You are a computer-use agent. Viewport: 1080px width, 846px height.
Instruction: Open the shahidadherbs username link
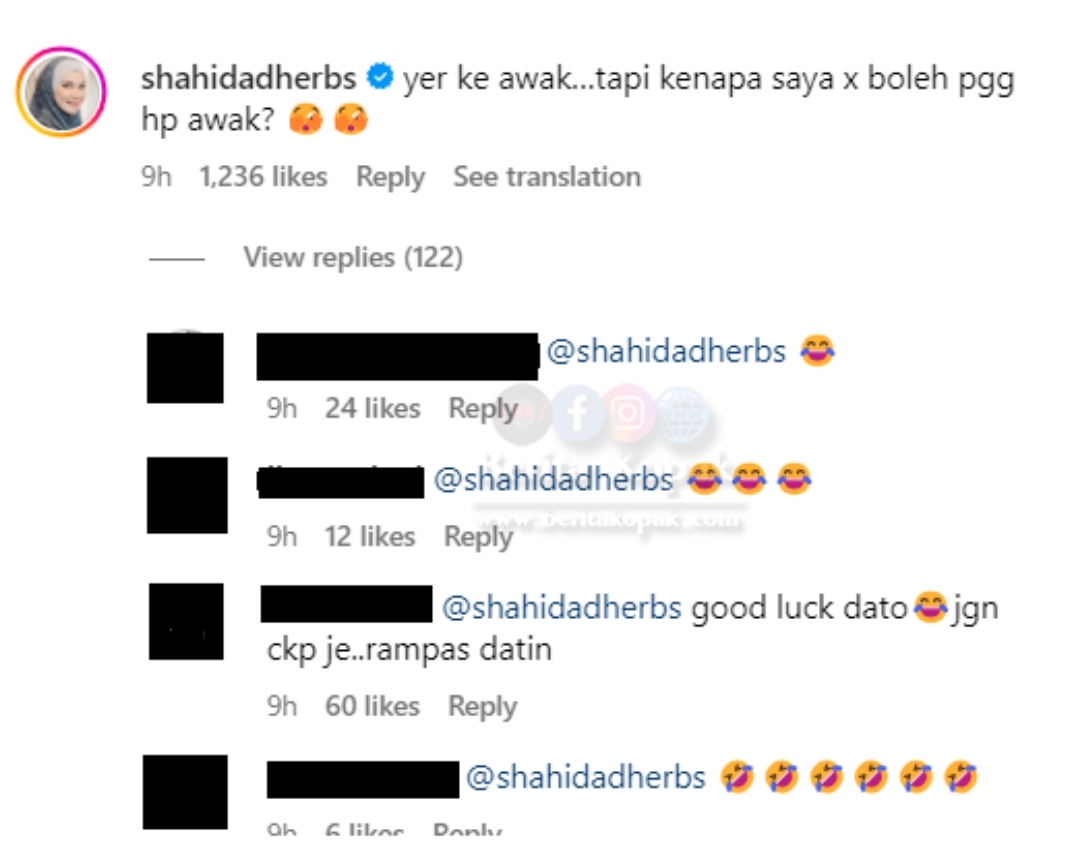pos(249,78)
